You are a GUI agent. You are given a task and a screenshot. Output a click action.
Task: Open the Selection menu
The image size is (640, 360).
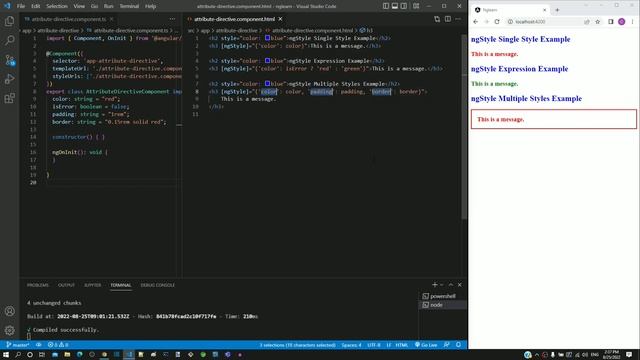[57, 6]
